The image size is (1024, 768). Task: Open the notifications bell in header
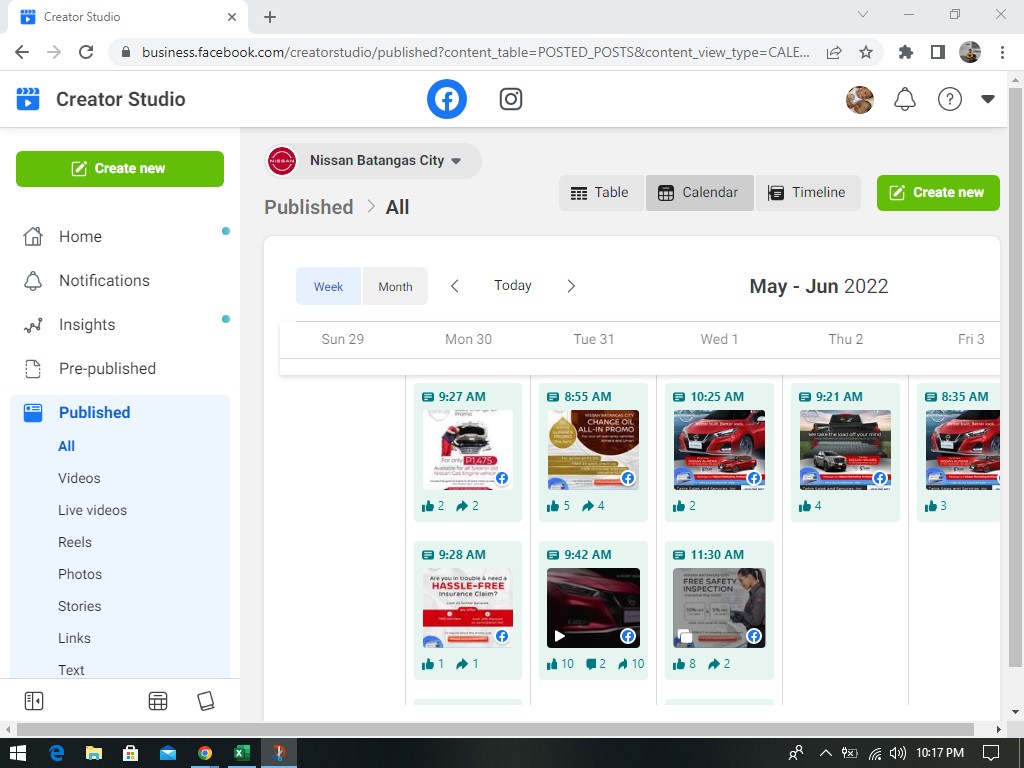(904, 99)
